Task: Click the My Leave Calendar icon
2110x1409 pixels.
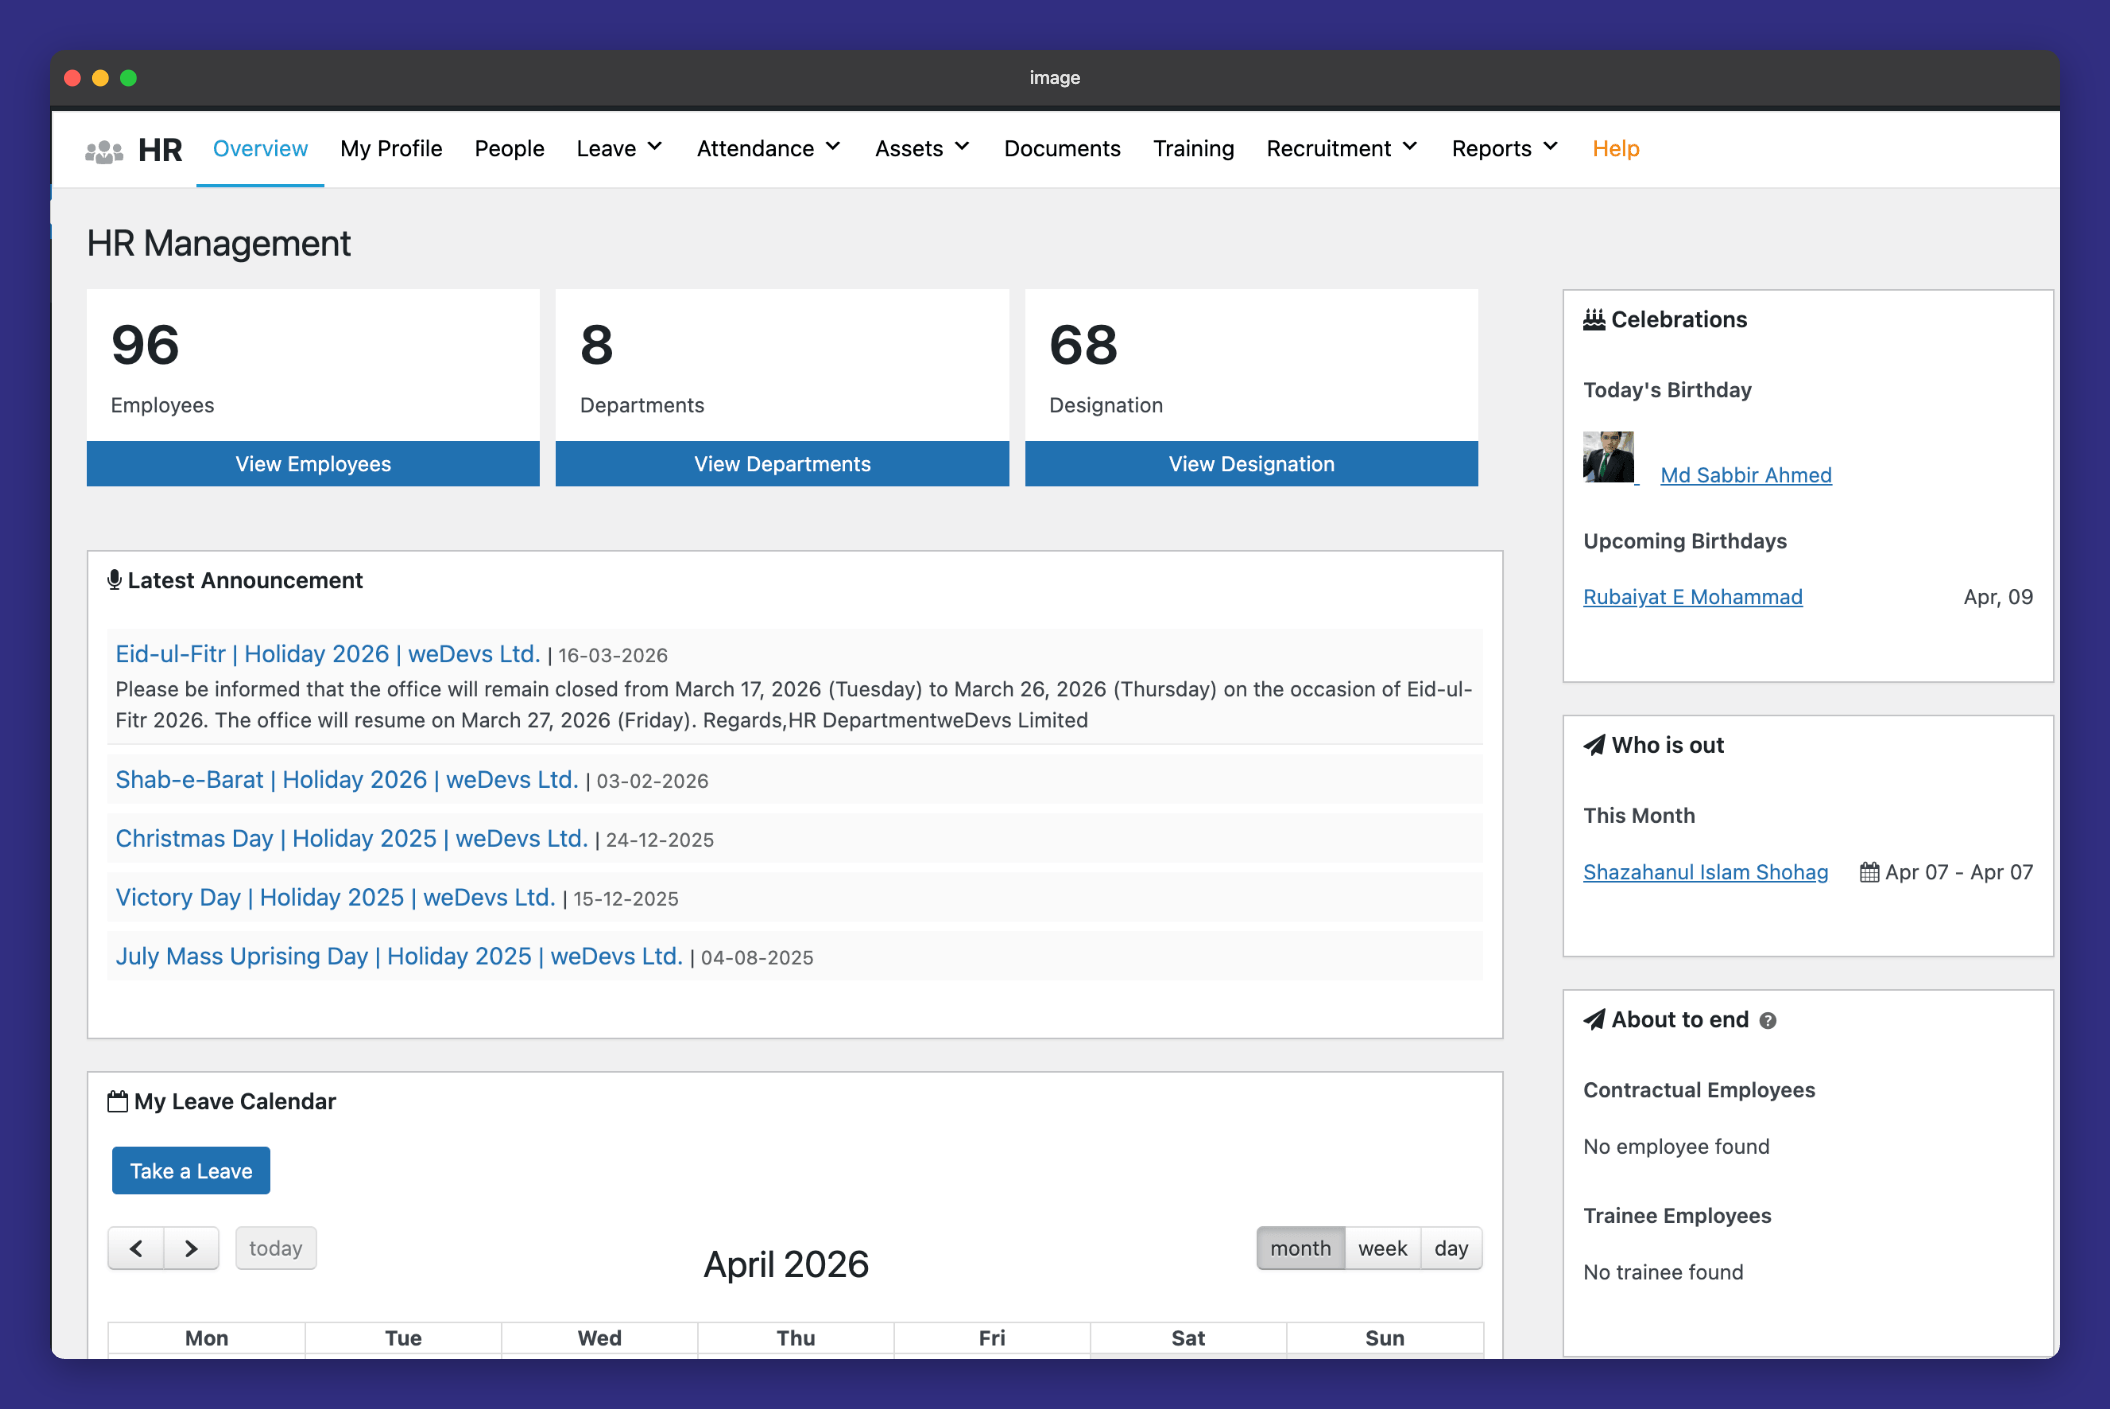Action: point(117,1101)
